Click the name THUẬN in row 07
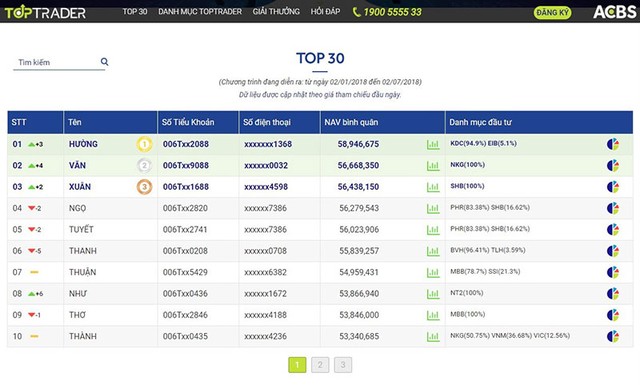The height and width of the screenshot is (385, 640). [x=82, y=272]
